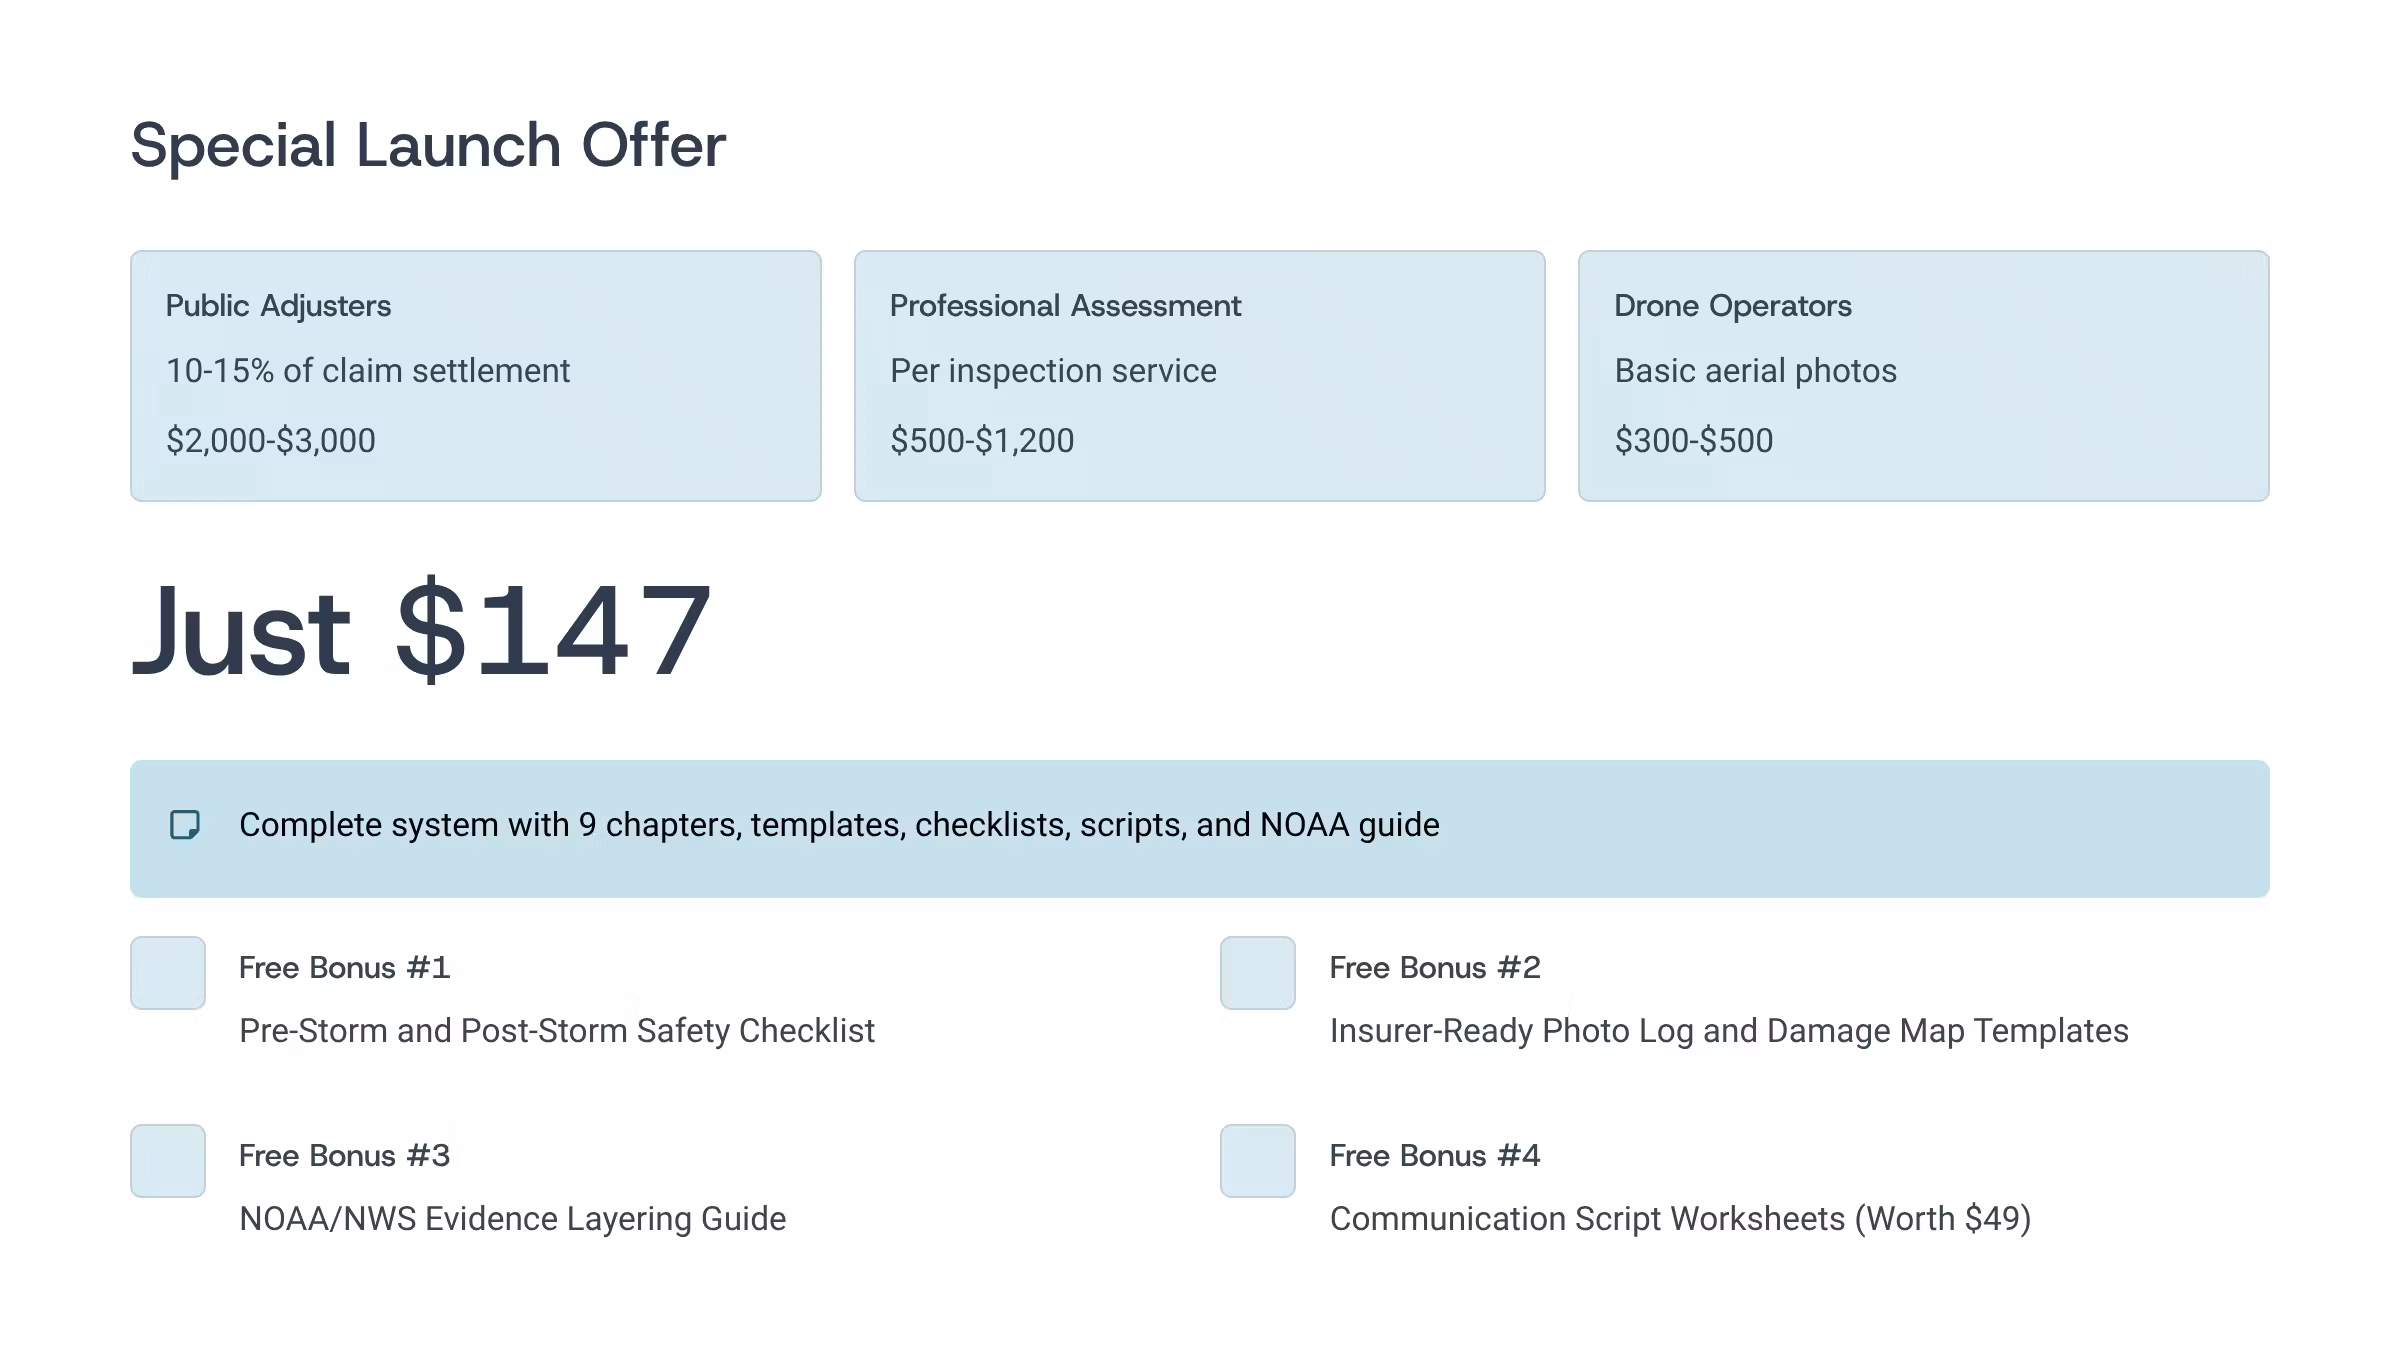
Task: Select the Professional Assessment card title
Action: pyautogui.click(x=1065, y=306)
